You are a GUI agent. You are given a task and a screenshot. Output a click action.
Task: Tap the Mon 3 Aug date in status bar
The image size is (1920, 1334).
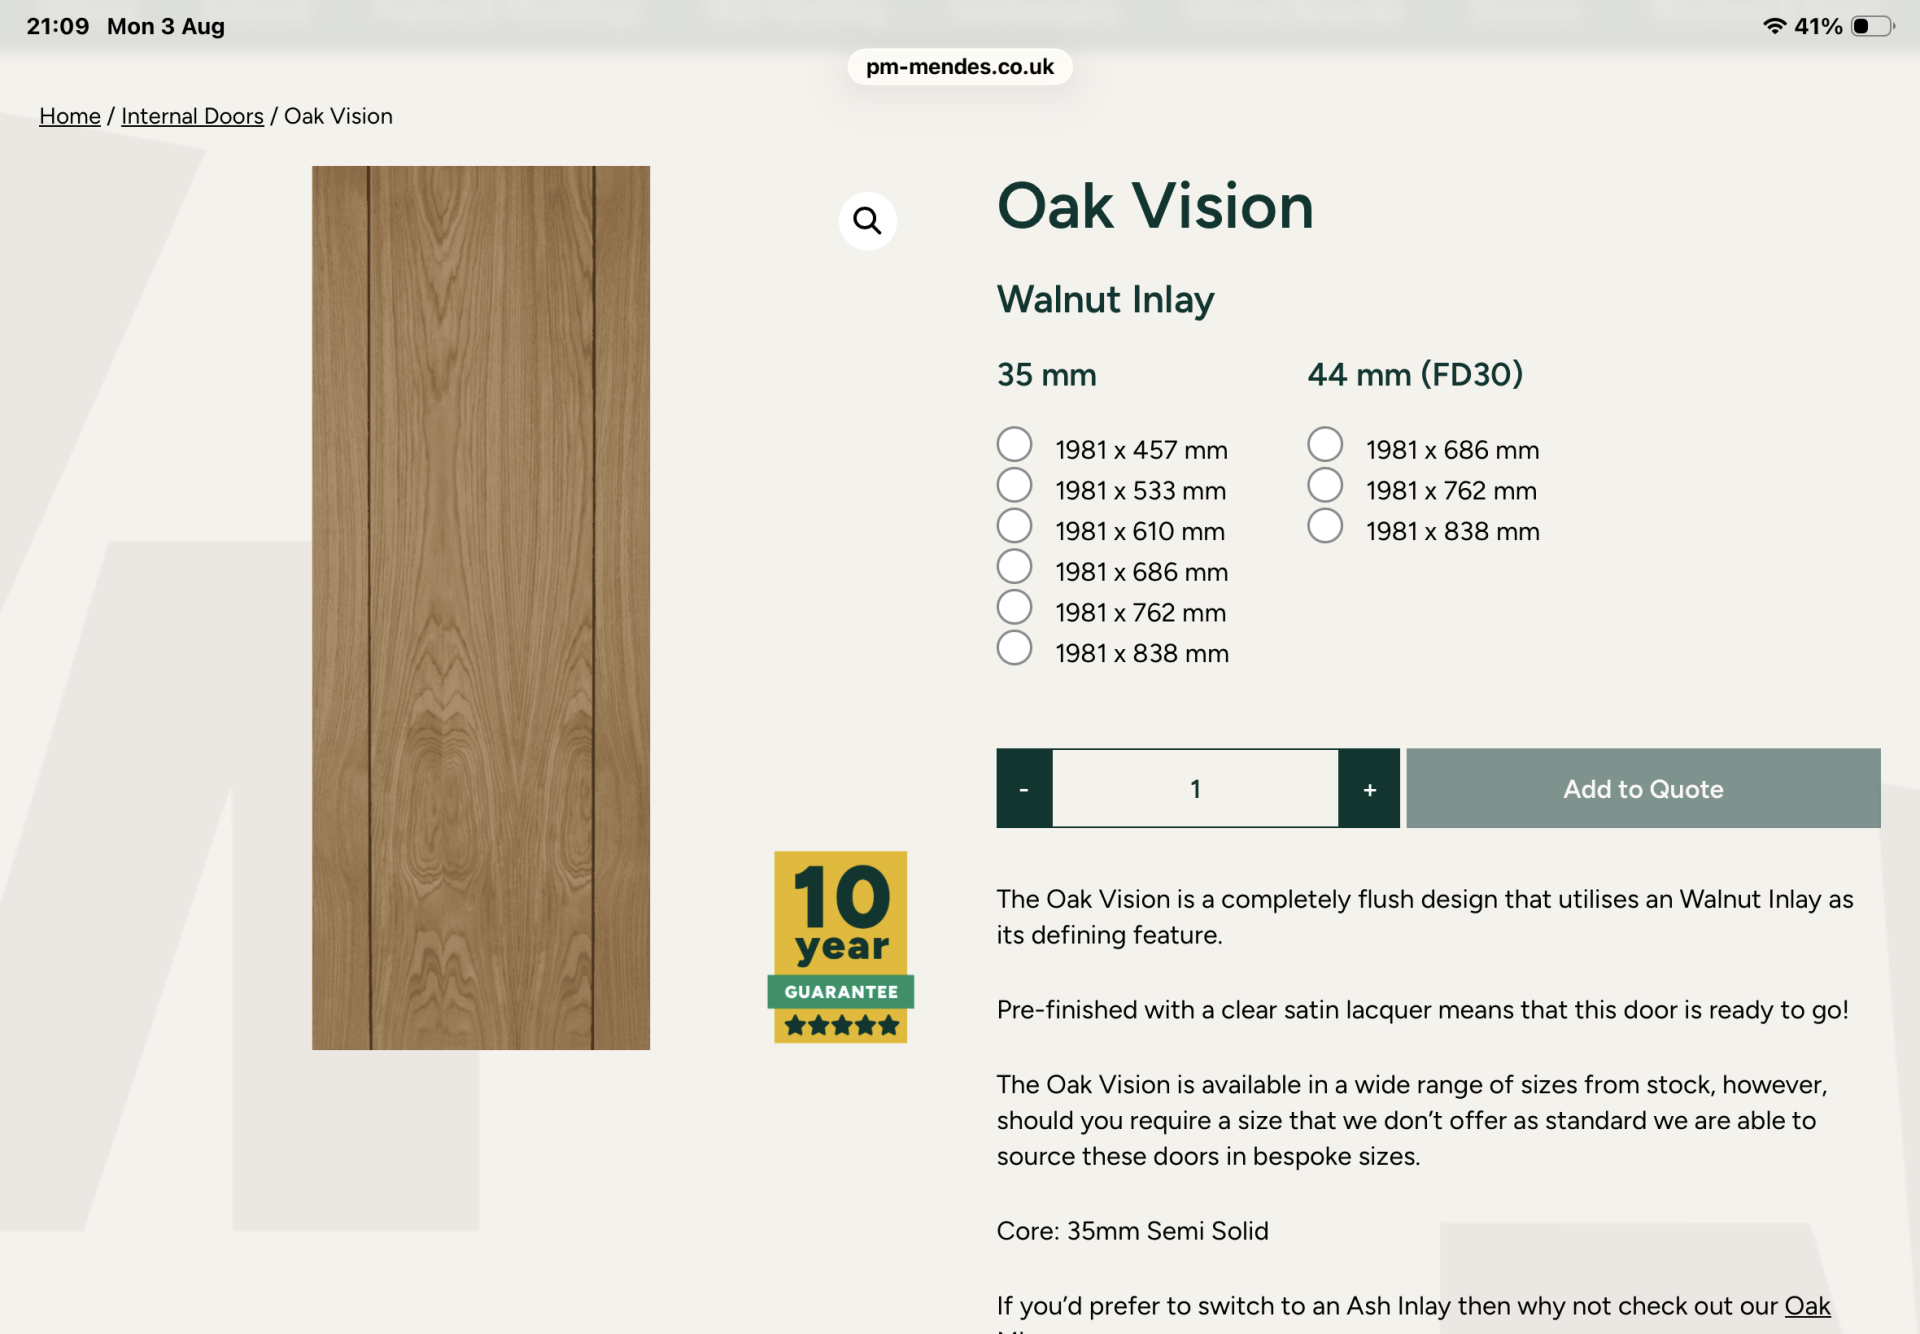click(x=166, y=26)
